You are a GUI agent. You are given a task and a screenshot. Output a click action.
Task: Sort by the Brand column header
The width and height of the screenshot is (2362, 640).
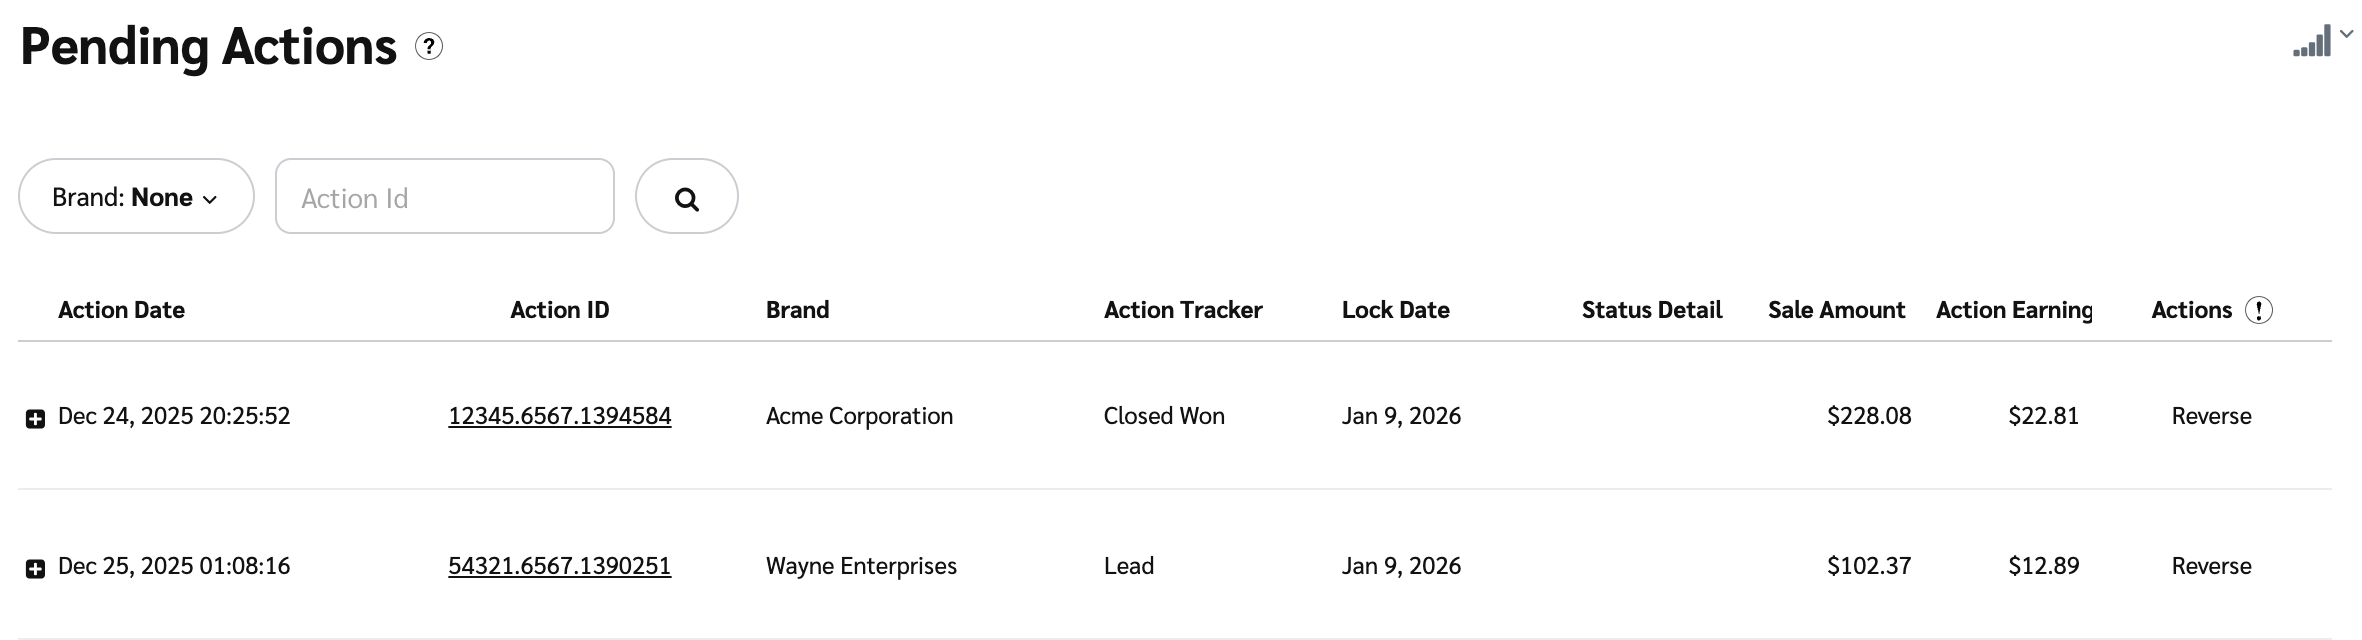[797, 310]
